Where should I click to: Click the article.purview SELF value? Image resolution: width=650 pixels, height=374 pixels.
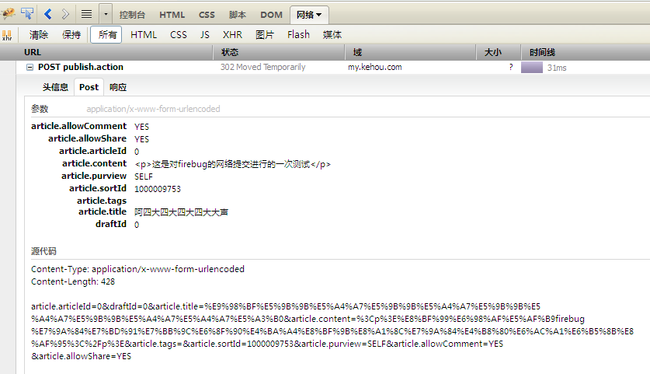(x=143, y=177)
